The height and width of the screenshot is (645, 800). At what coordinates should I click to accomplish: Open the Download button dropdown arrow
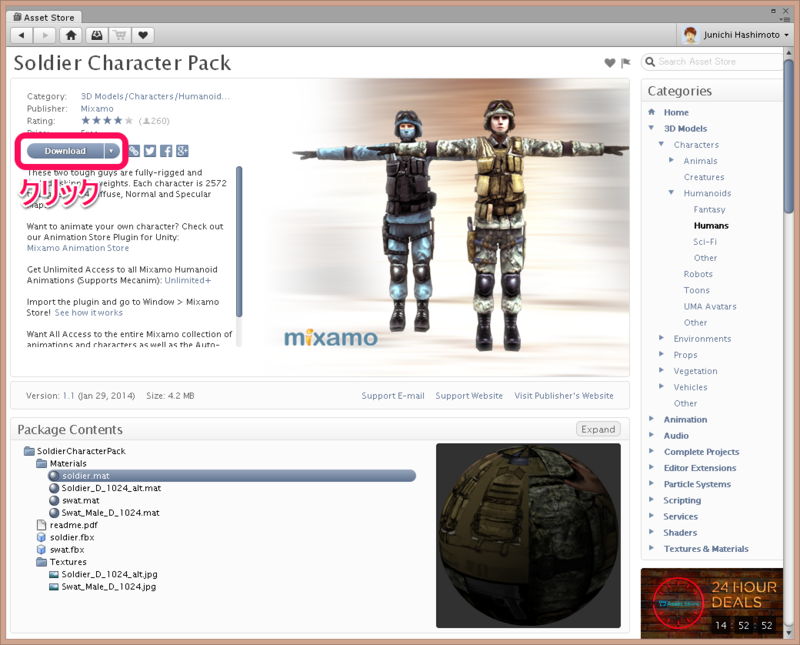click(111, 151)
